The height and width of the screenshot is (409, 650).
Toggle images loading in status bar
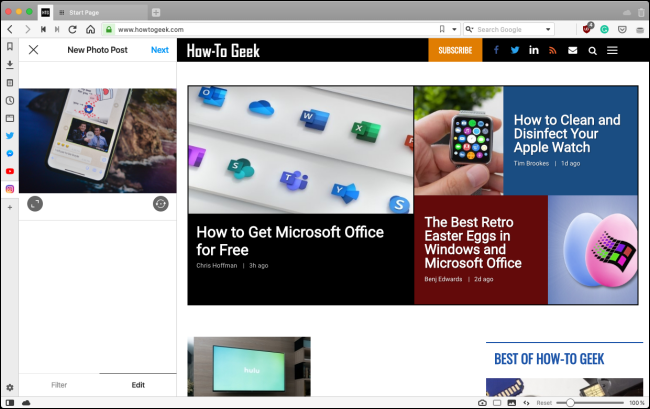click(512, 403)
